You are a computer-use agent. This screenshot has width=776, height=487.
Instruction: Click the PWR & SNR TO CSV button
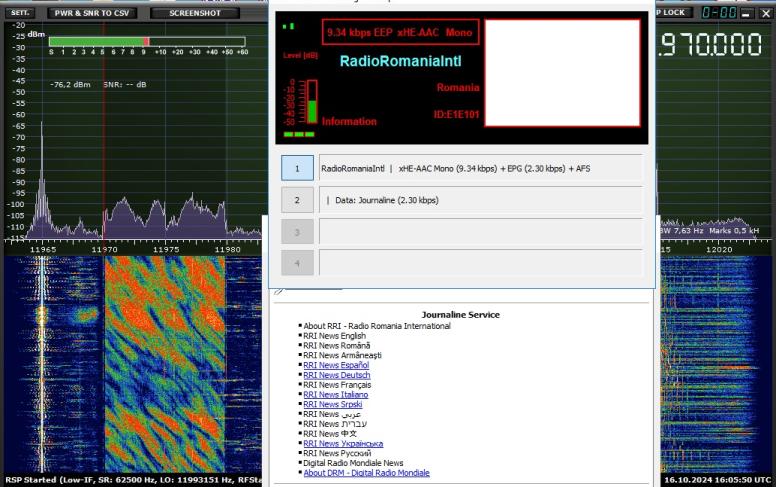(92, 13)
